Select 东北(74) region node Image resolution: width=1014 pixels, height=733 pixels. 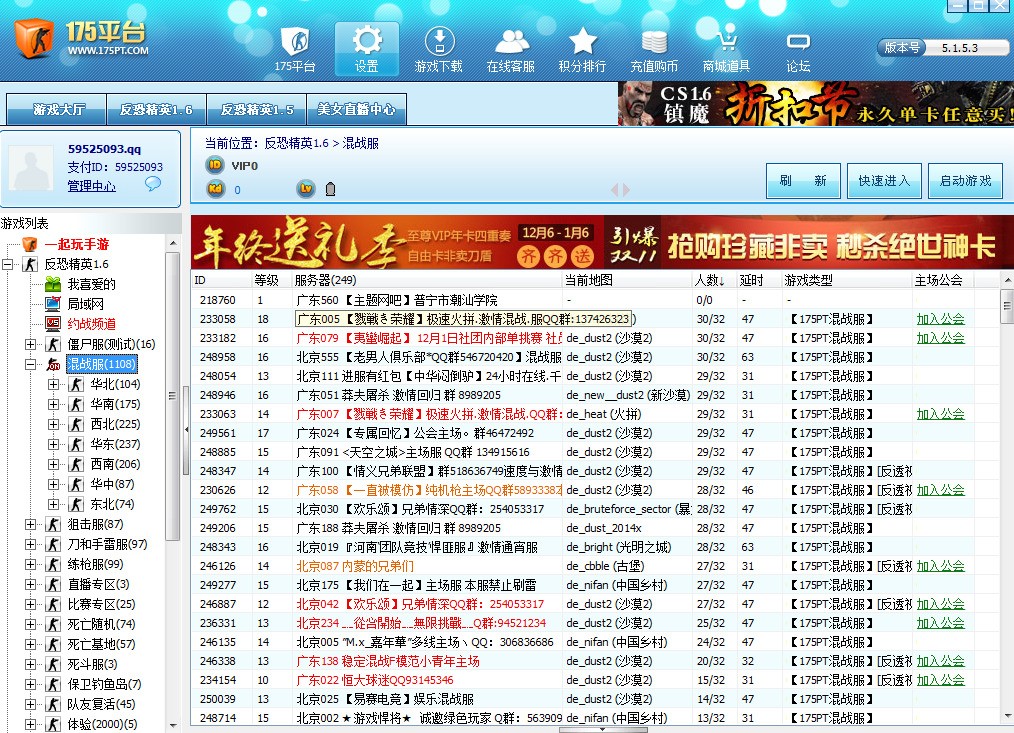tap(113, 505)
